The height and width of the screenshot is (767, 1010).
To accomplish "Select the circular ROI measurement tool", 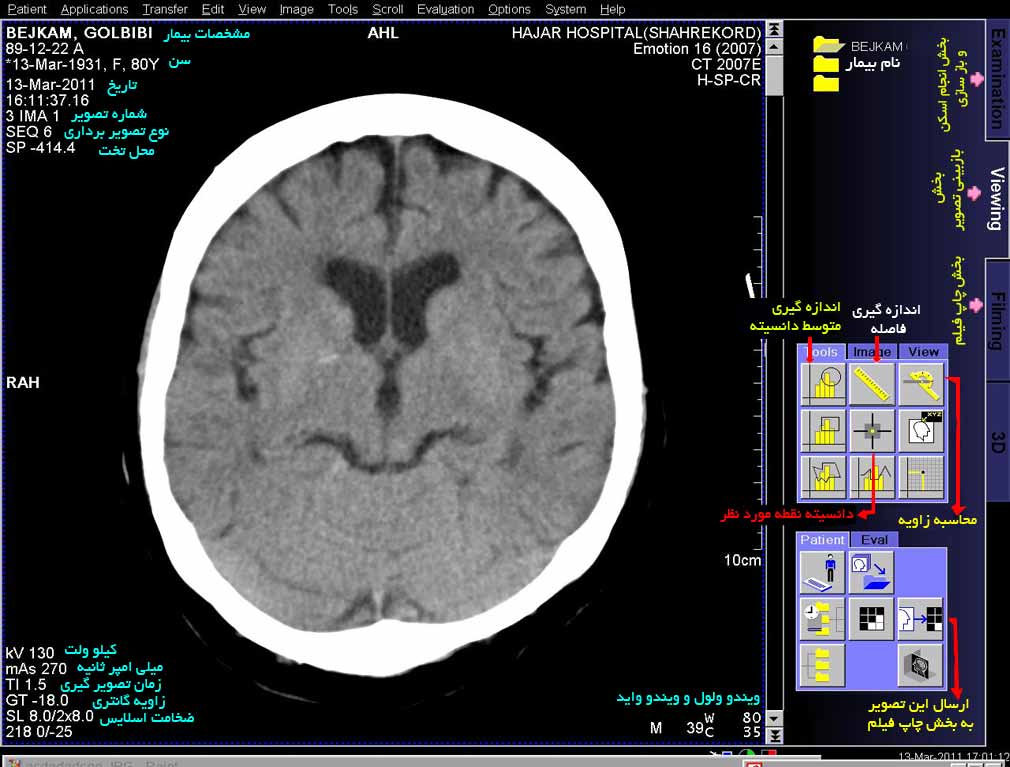I will tap(823, 384).
